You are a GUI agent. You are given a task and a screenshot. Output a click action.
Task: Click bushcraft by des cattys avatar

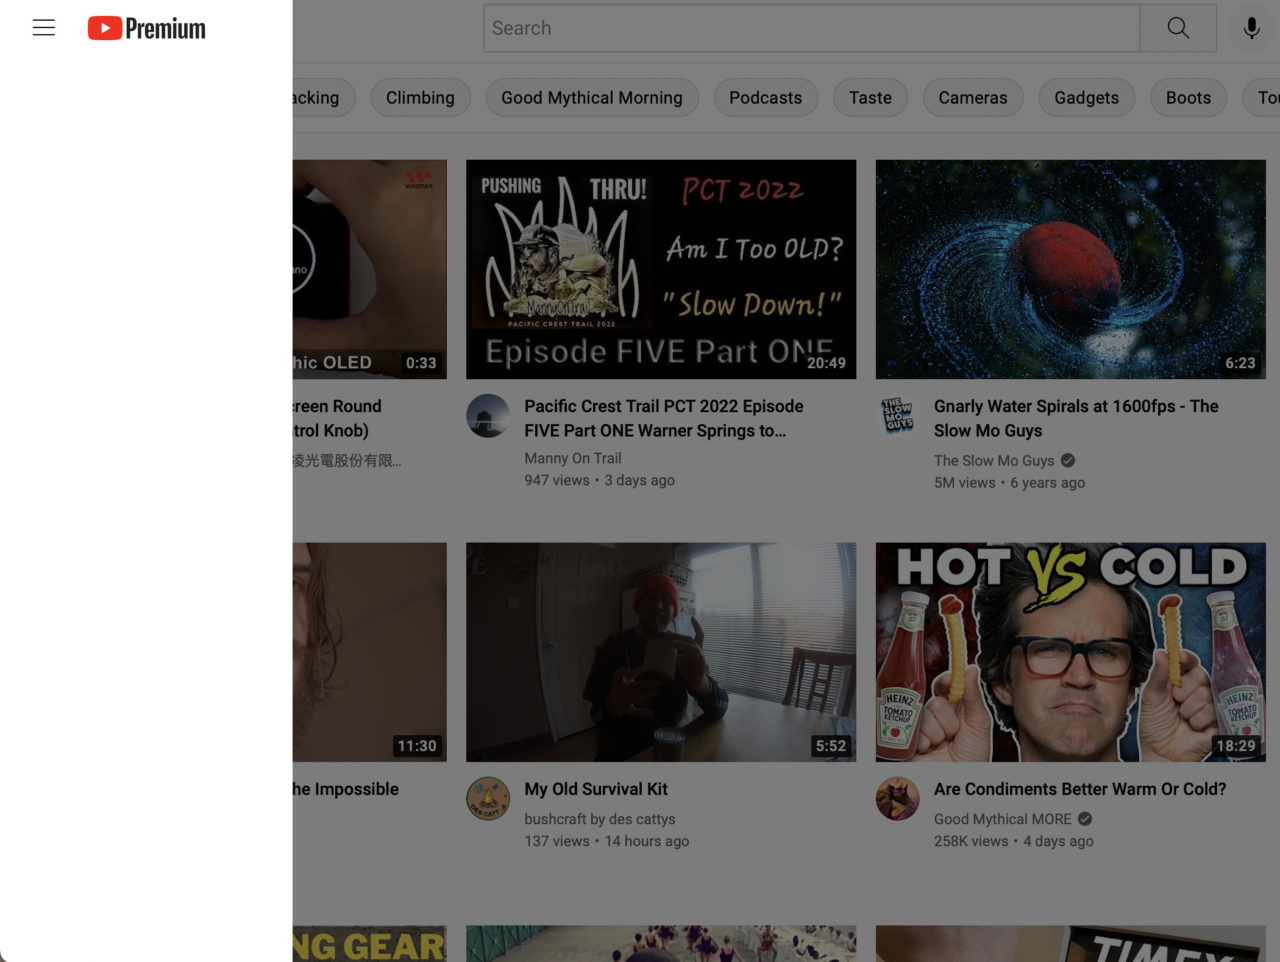coord(488,799)
